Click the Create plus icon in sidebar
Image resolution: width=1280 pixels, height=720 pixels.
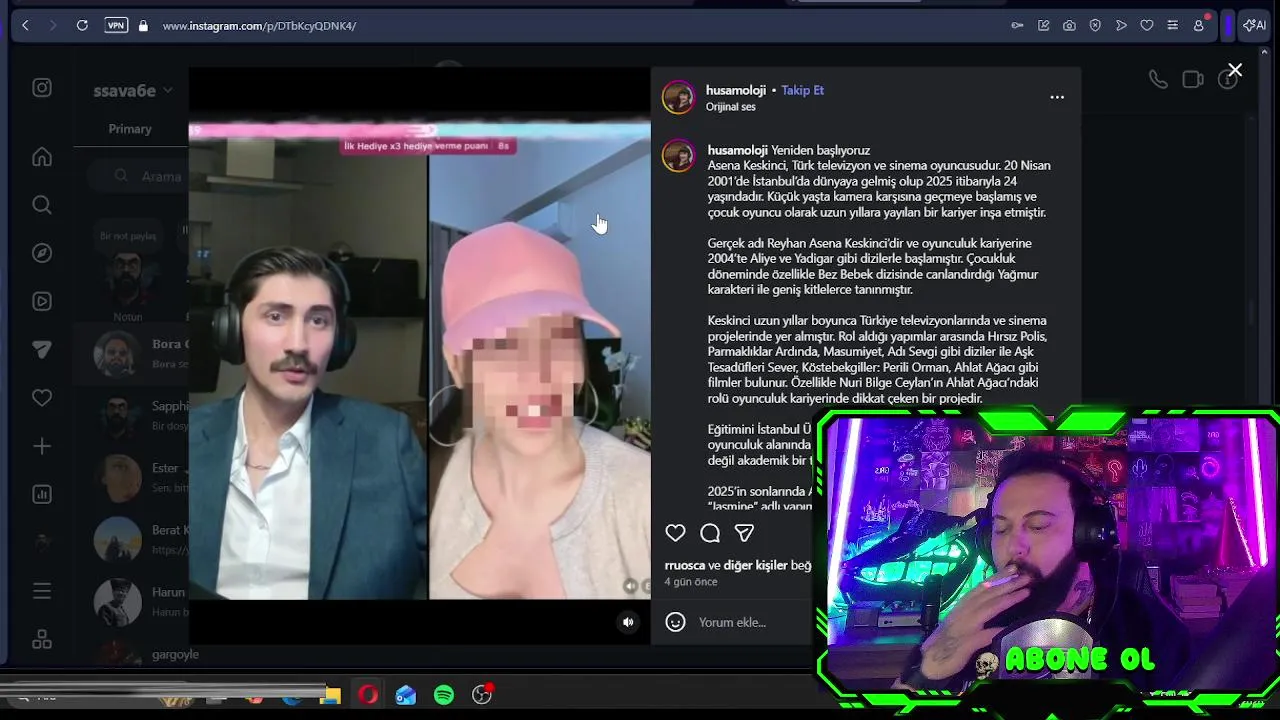point(42,446)
